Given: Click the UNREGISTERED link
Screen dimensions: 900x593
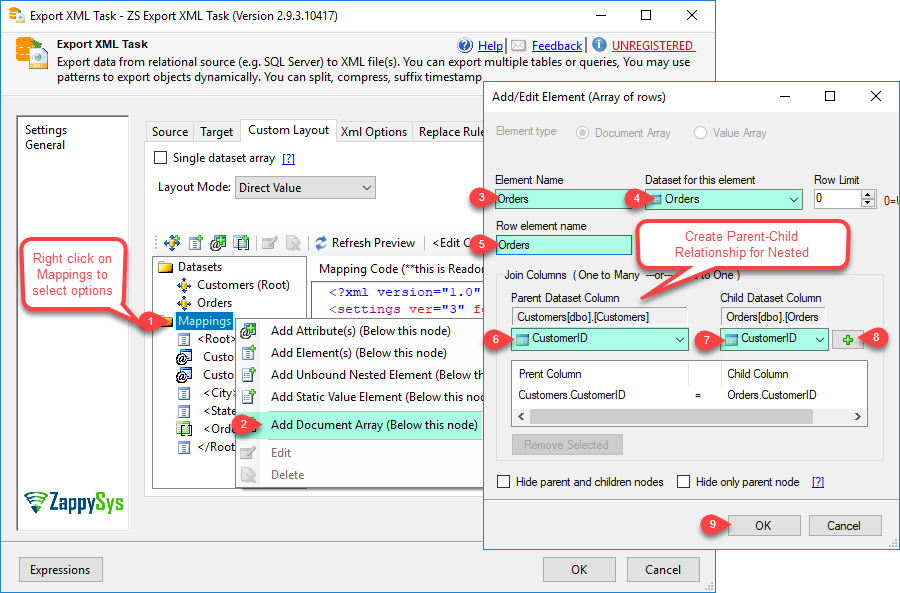Looking at the screenshot, I should point(653,46).
